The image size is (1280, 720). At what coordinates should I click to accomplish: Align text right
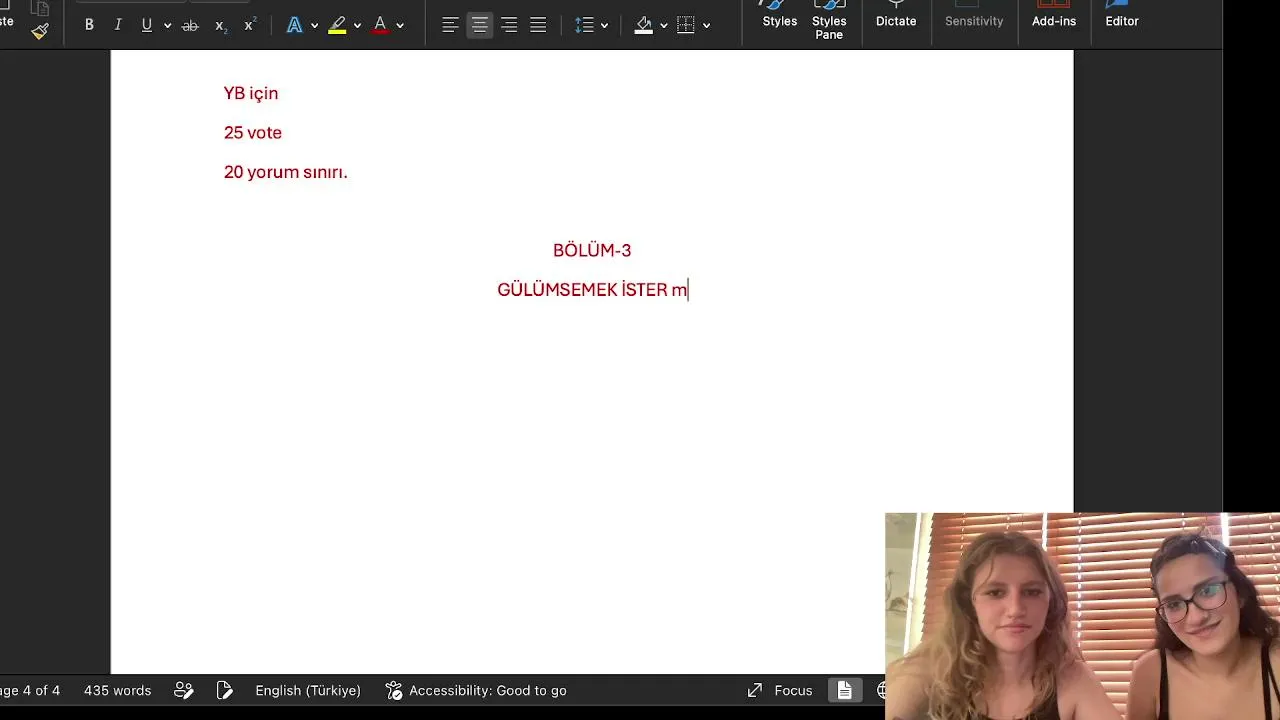[x=509, y=25]
